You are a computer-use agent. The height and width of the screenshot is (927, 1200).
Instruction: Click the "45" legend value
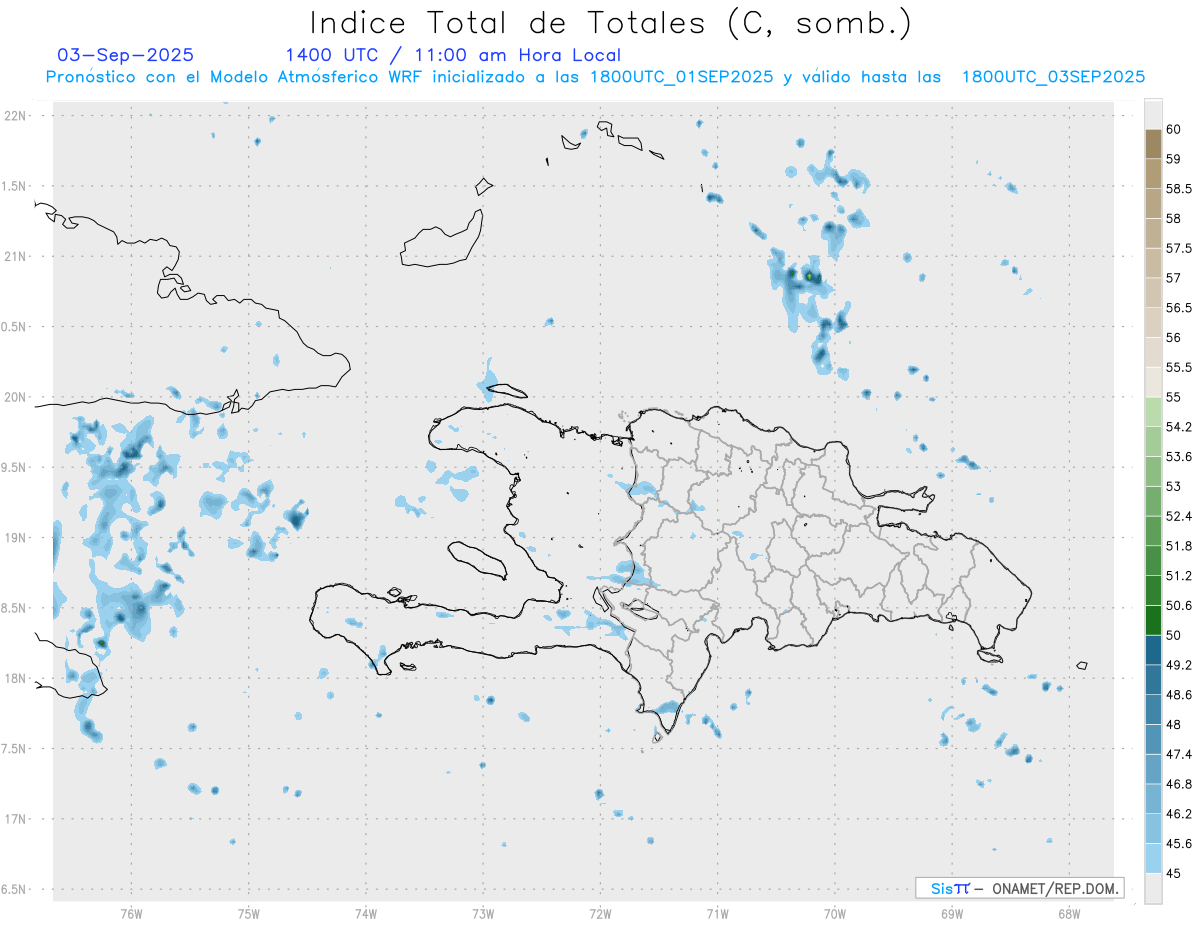coord(1173,874)
